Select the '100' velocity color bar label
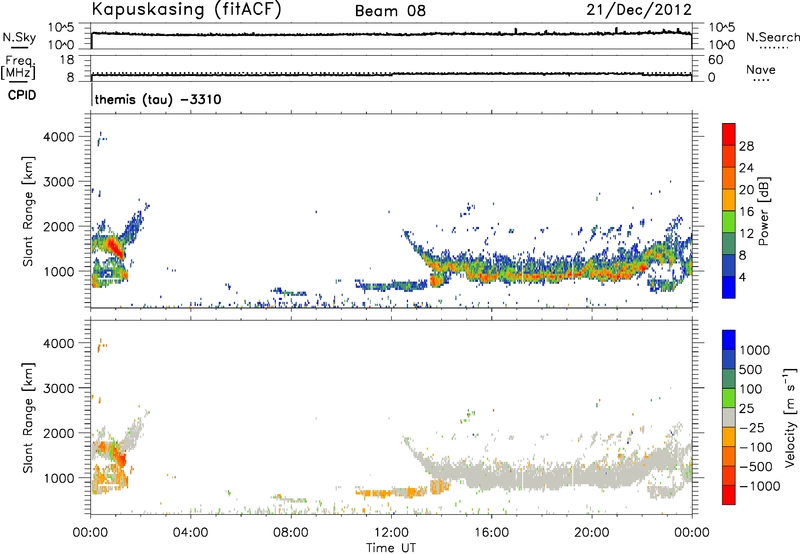The height and width of the screenshot is (554, 800). point(751,389)
